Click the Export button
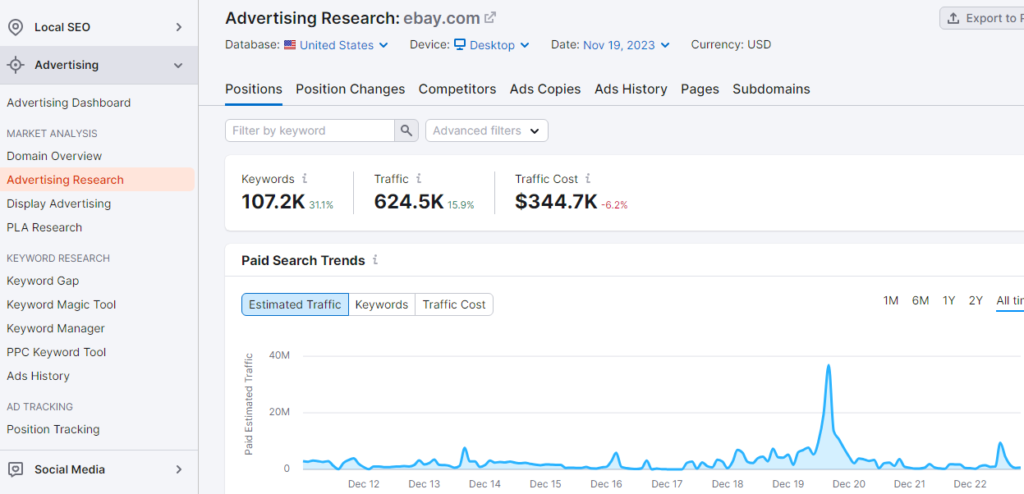The width and height of the screenshot is (1024, 494). [982, 18]
